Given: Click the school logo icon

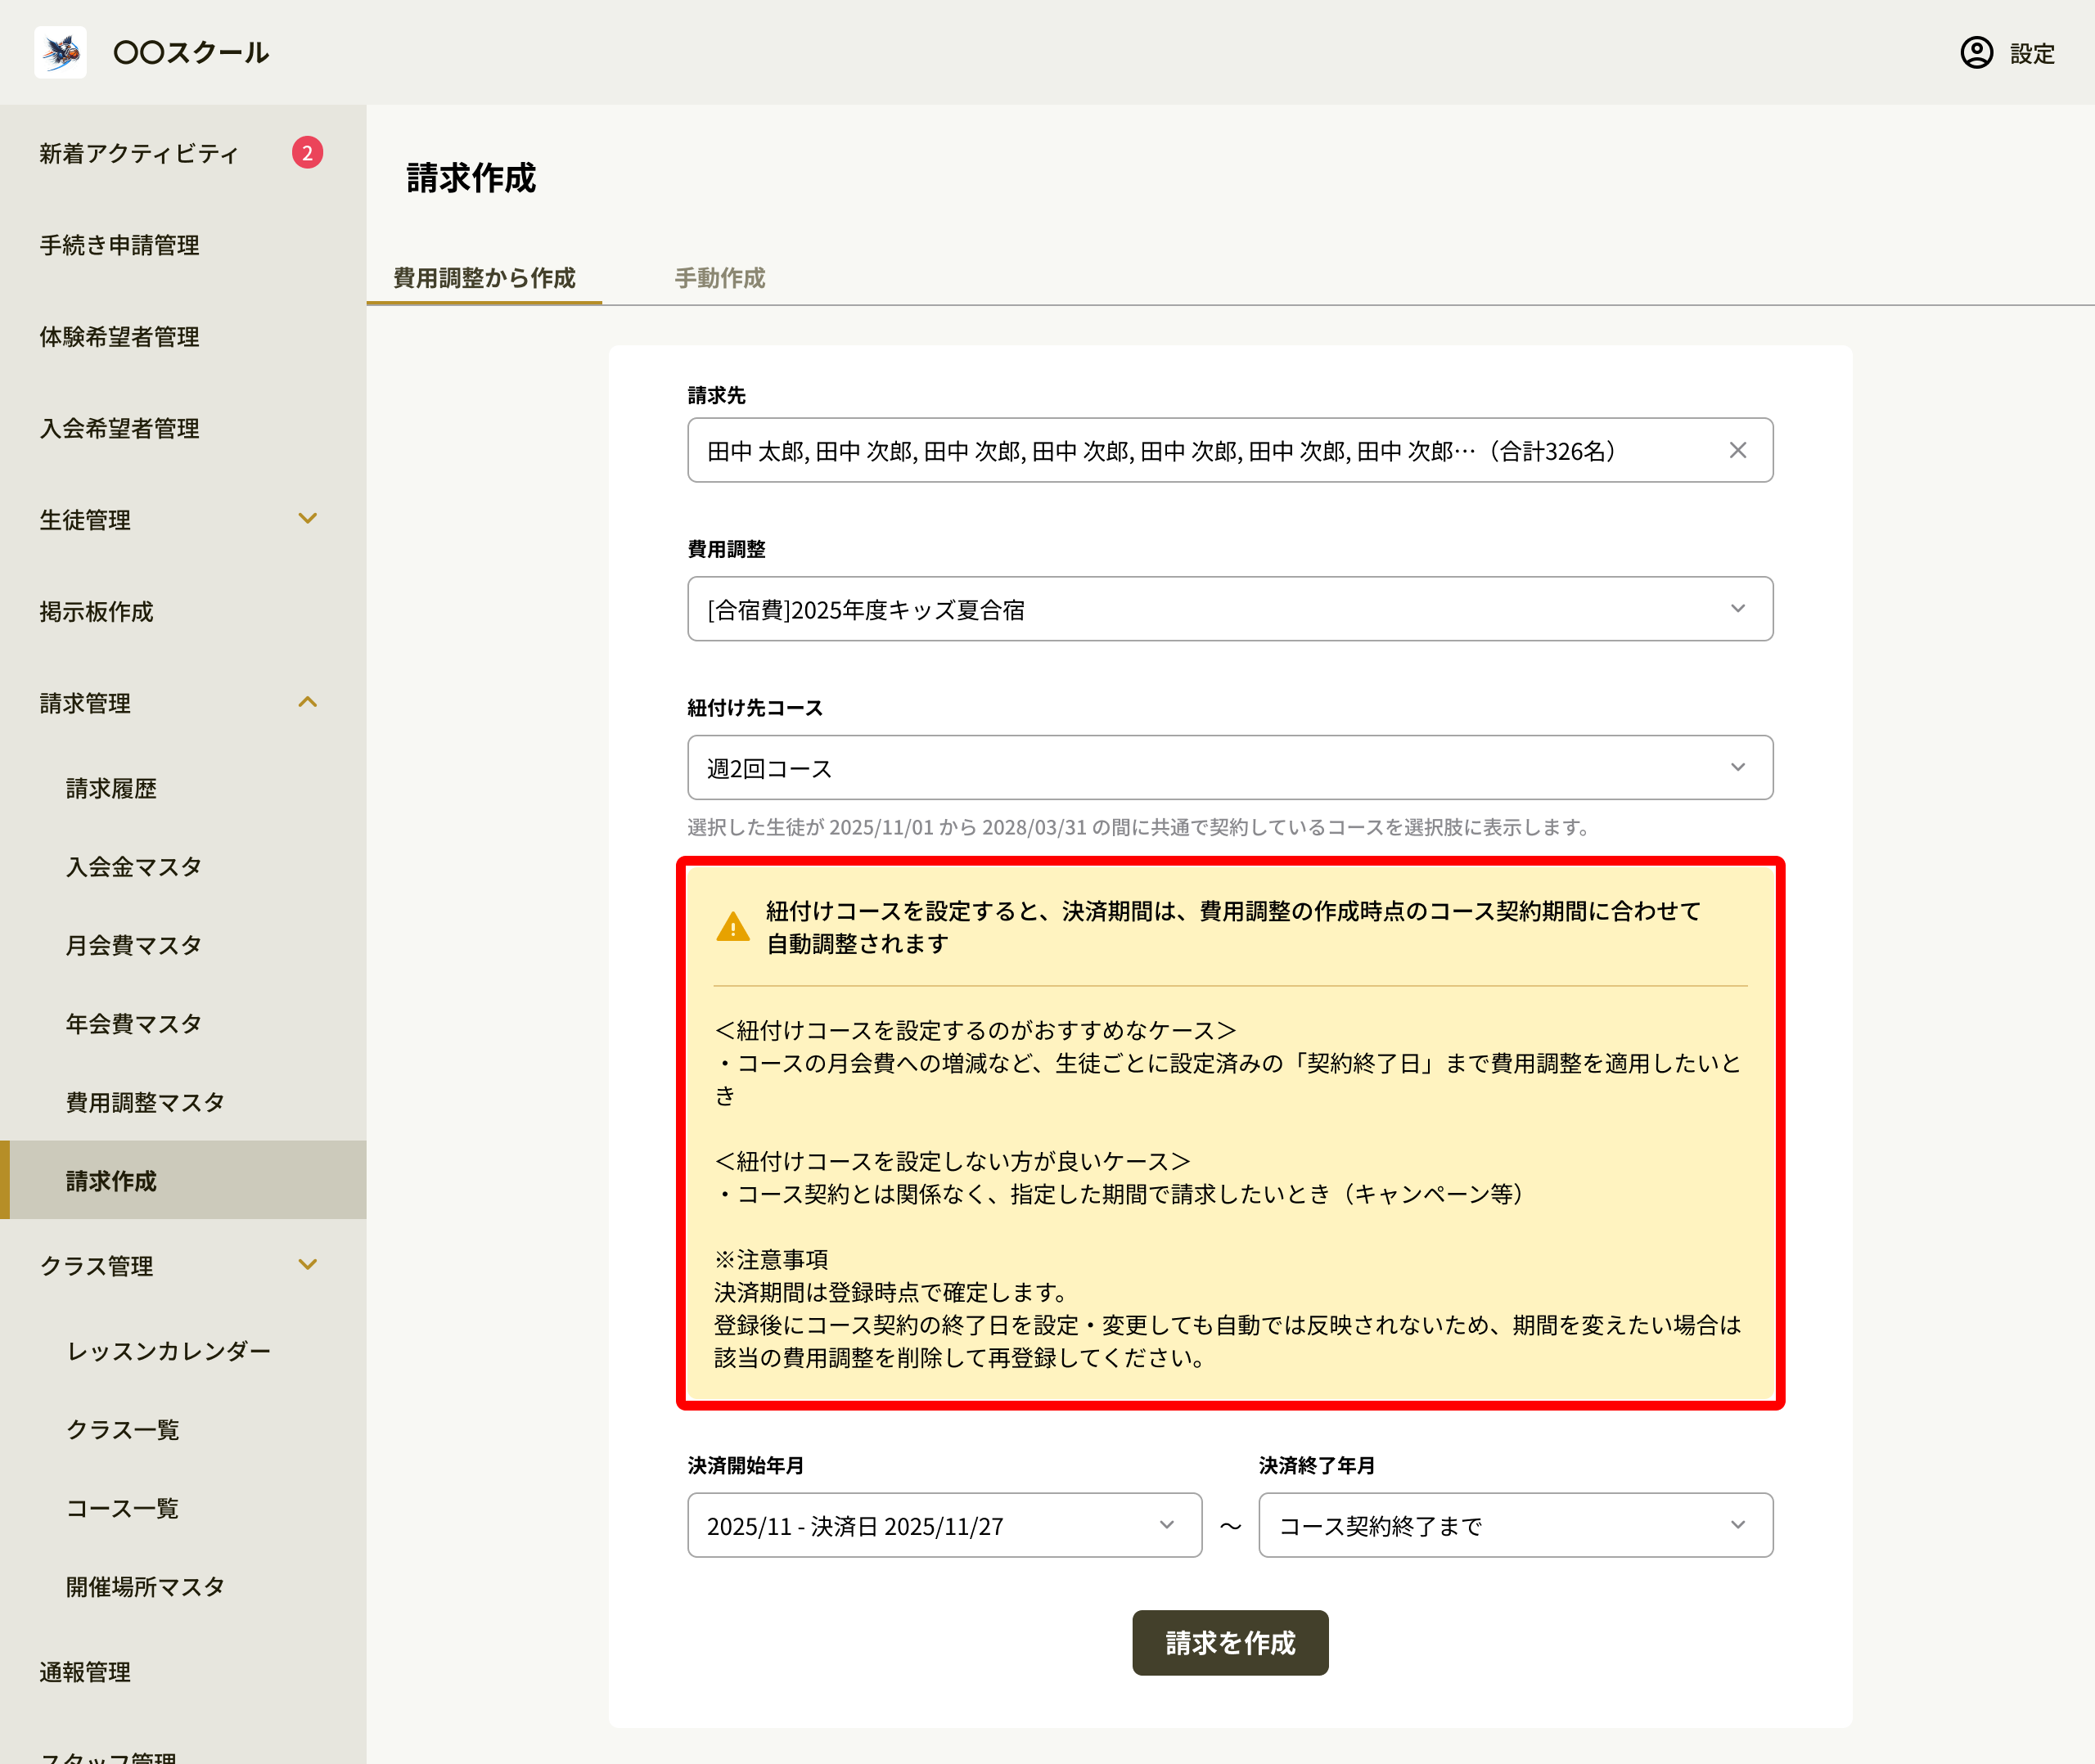Looking at the screenshot, I should click(x=60, y=52).
